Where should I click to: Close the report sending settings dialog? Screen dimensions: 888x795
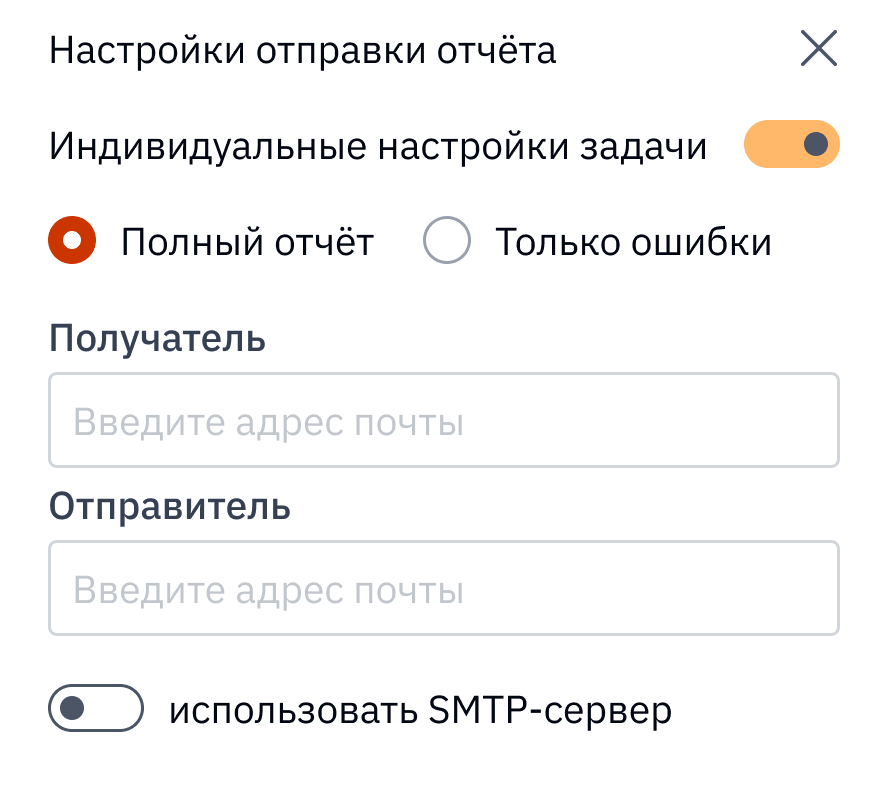tap(820, 47)
